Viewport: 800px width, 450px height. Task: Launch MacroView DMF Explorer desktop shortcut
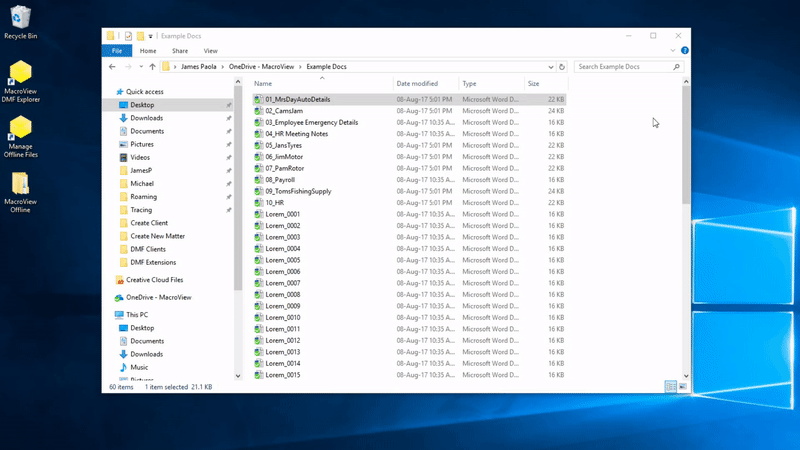(20, 81)
